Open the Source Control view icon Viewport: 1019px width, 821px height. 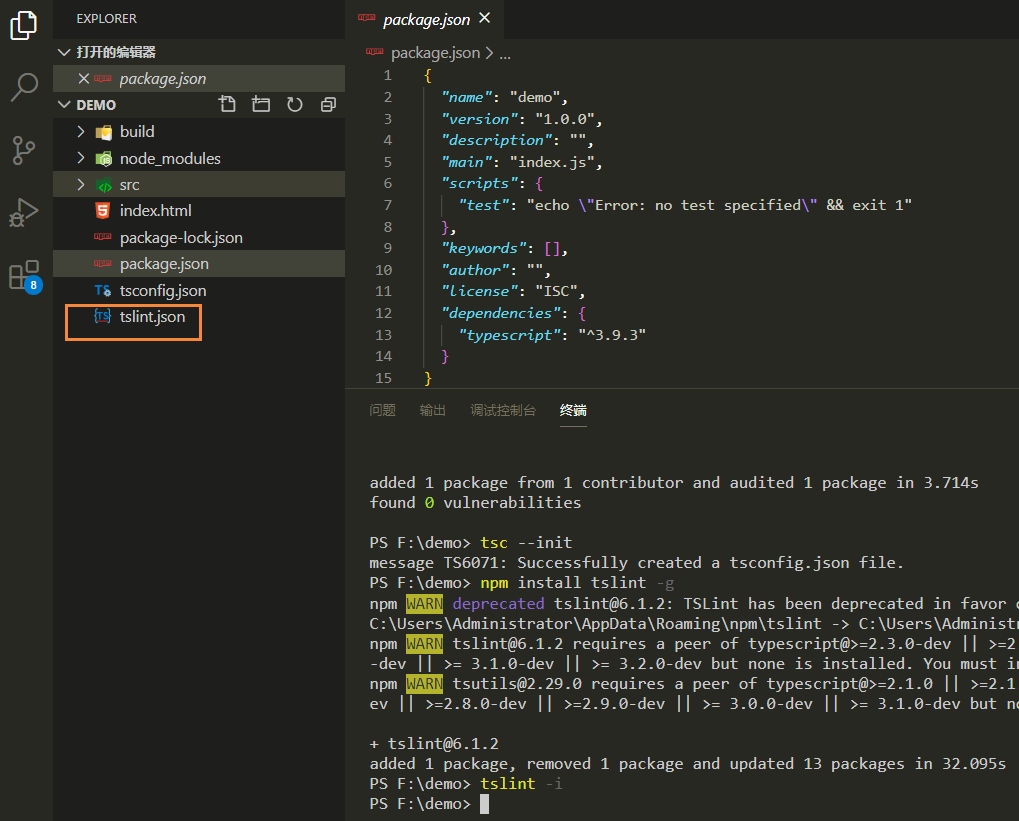[24, 150]
